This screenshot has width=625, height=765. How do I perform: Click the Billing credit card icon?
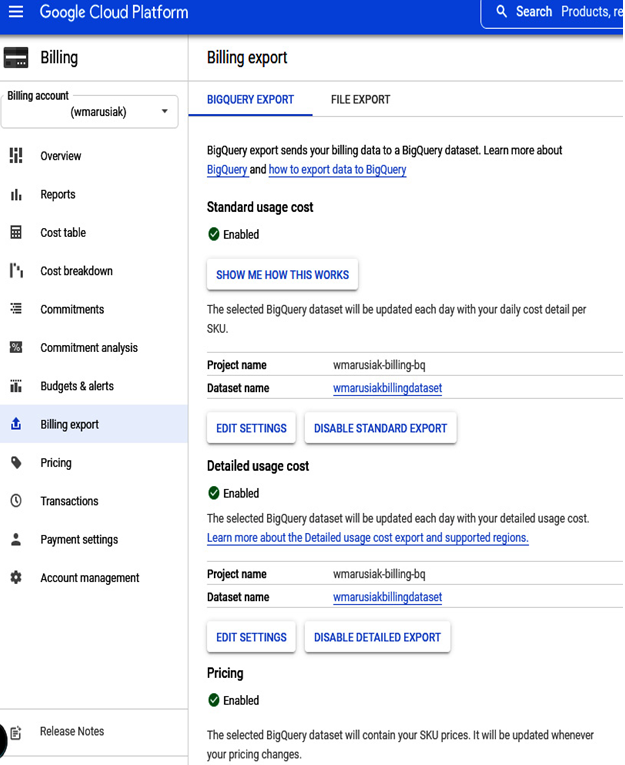click(x=16, y=58)
